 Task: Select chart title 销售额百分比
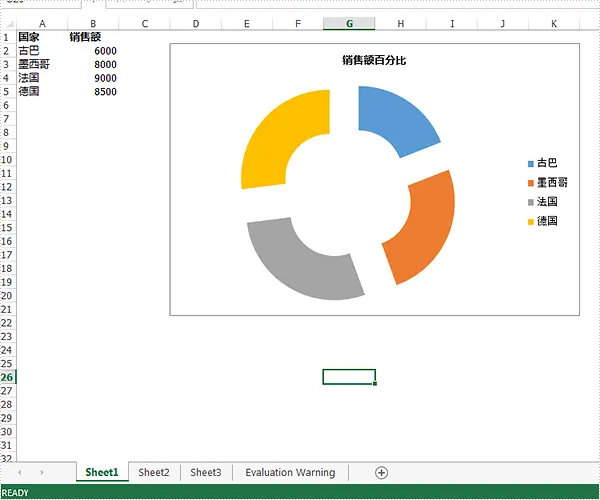tap(374, 60)
